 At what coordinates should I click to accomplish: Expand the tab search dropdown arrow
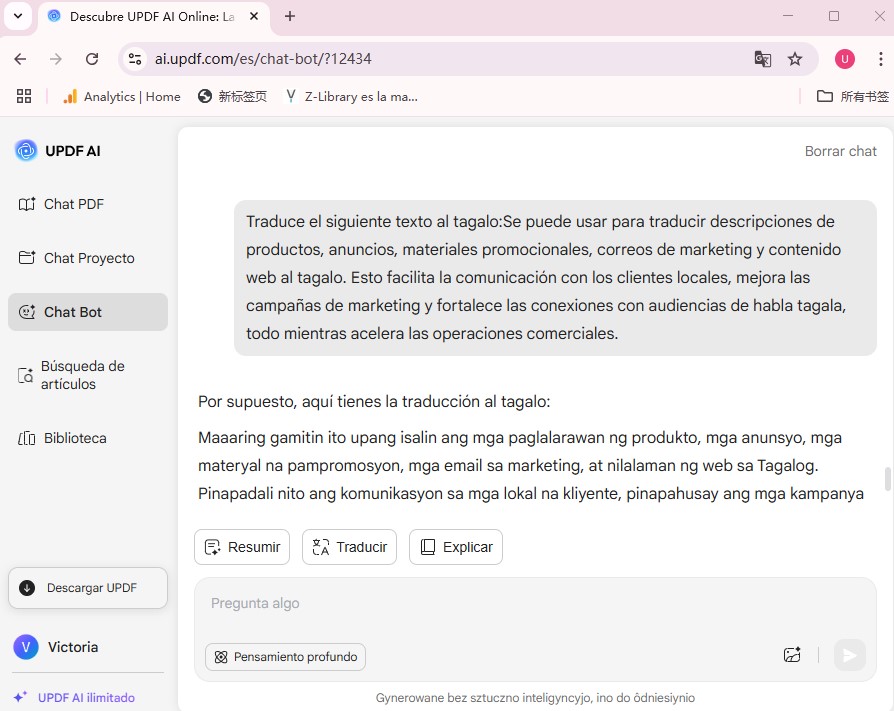tap(18, 16)
